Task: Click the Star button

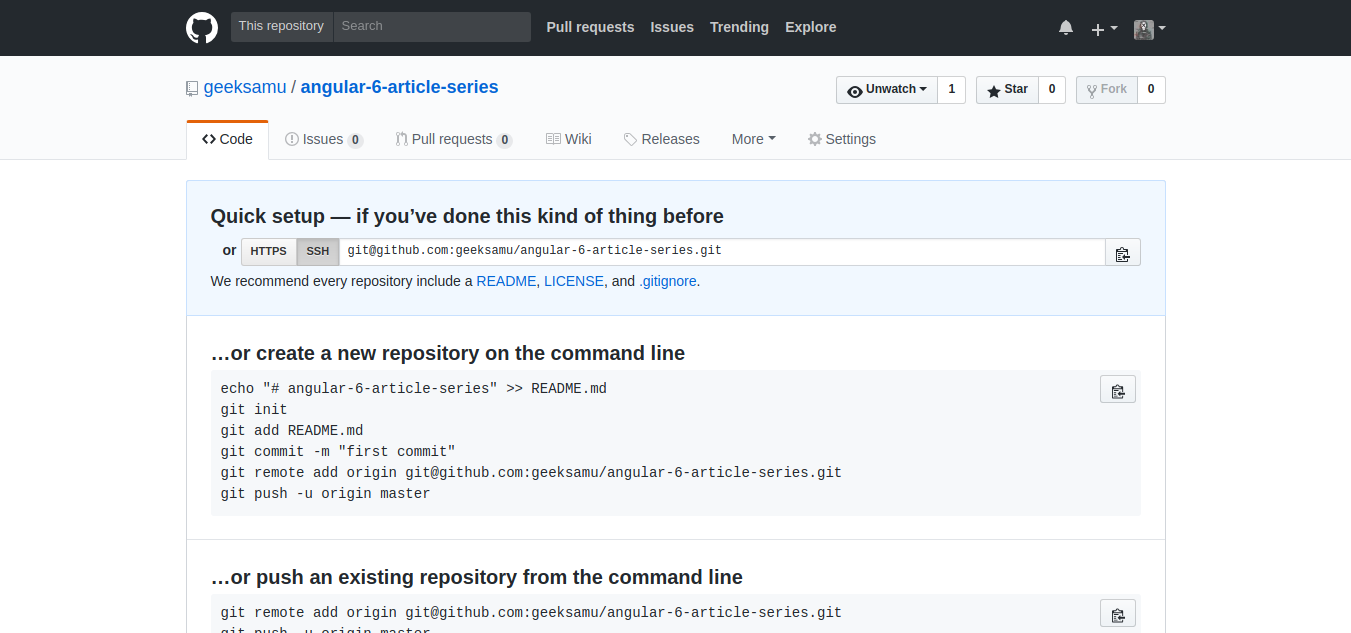Action: [1007, 90]
